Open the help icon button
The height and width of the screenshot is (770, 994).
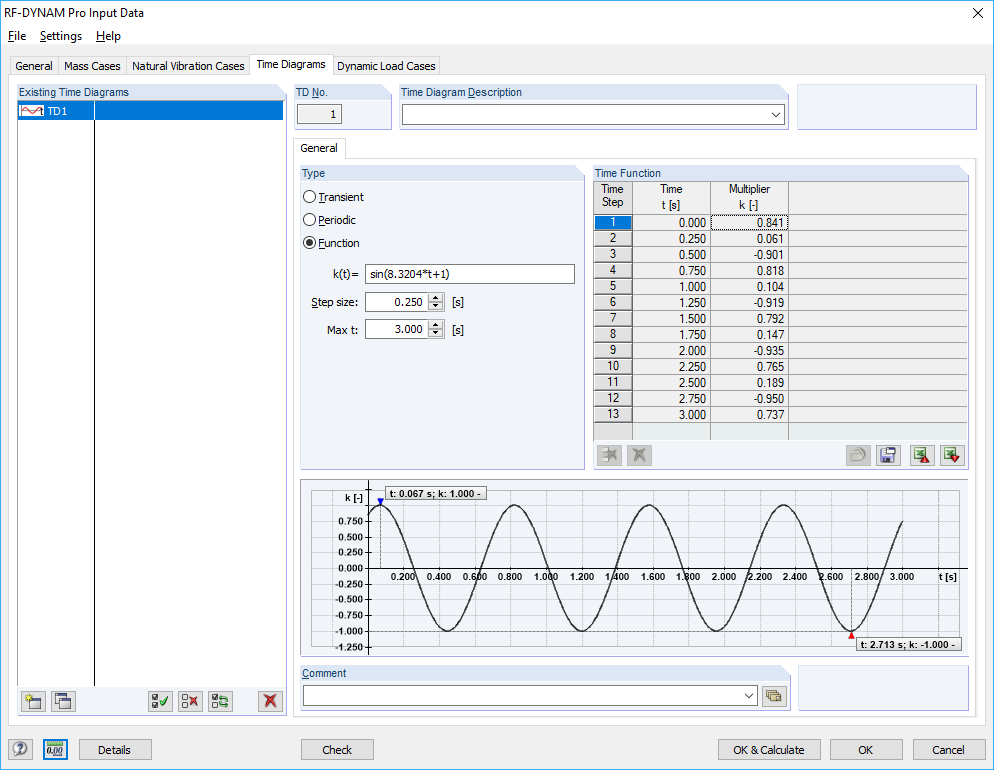click(20, 749)
